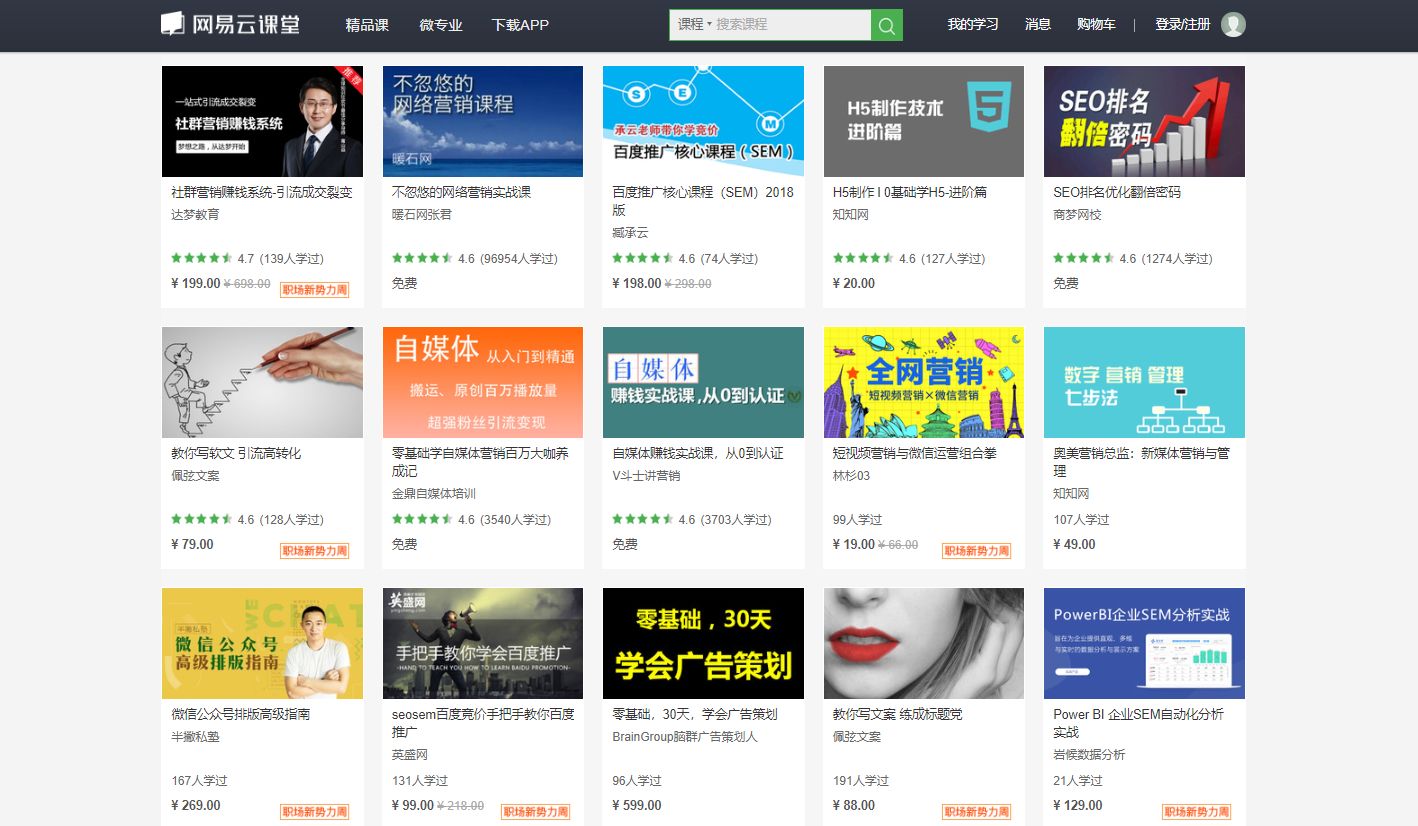This screenshot has height=826, width=1418.
Task: Expand the 课程 search type dropdown
Action: (x=694, y=24)
